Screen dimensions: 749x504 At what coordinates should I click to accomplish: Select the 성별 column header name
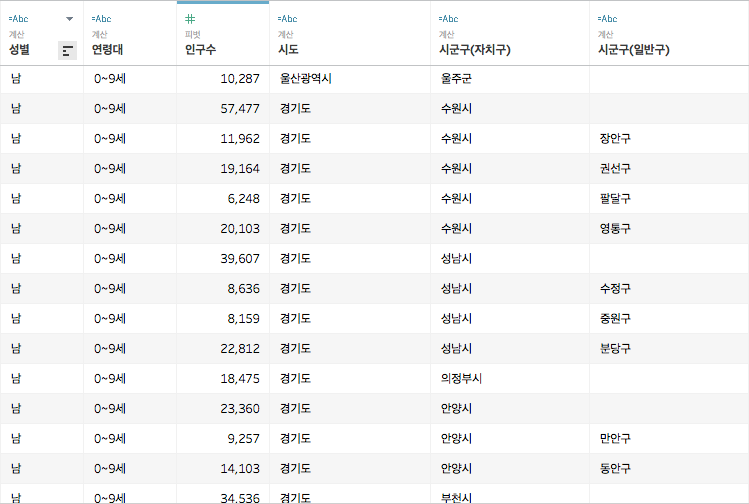(19, 49)
